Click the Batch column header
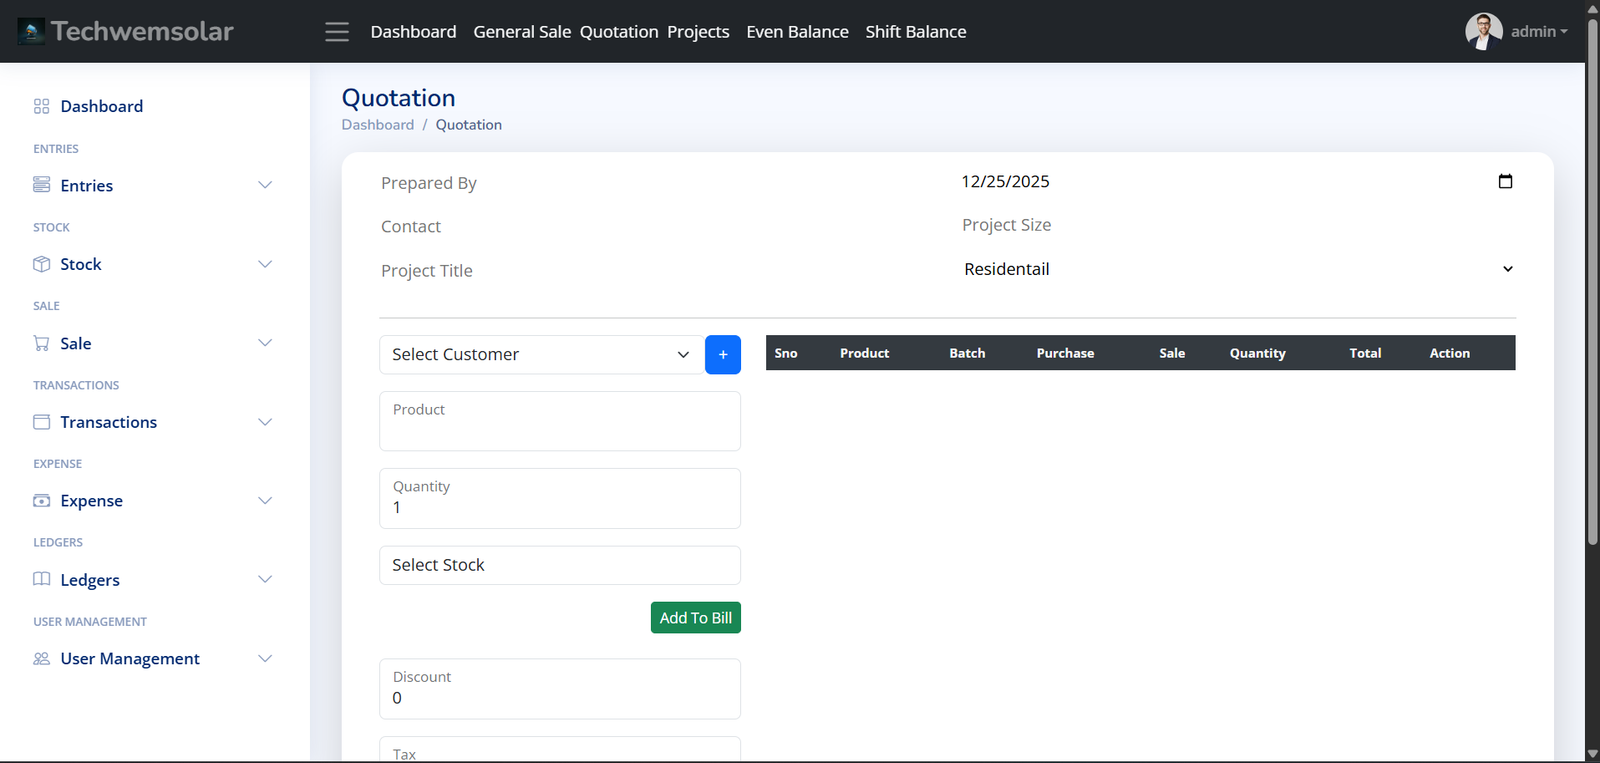Screen dimensions: 1600x763 tap(967, 353)
